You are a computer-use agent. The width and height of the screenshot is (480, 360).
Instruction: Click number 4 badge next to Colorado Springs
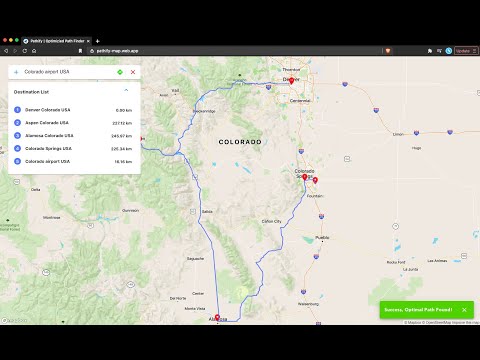(18, 148)
